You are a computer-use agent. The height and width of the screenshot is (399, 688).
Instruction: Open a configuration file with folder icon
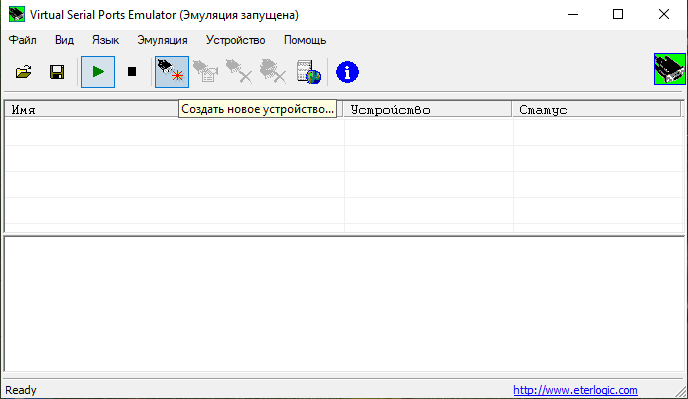24,72
